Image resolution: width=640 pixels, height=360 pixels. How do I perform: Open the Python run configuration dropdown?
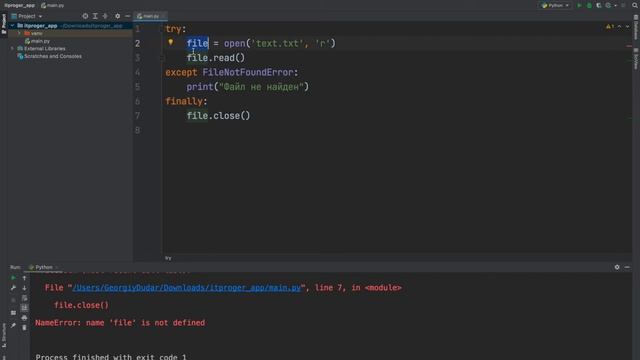tap(555, 5)
